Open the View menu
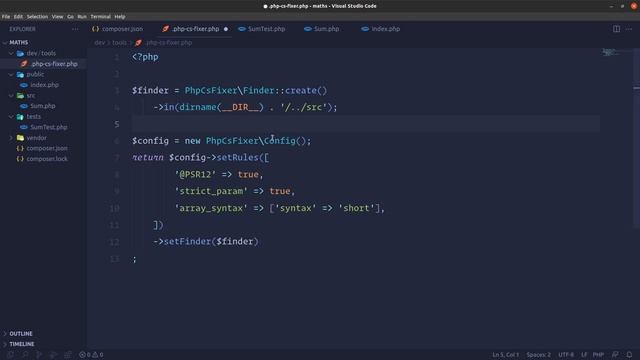This screenshot has width=640, height=360. point(57,17)
